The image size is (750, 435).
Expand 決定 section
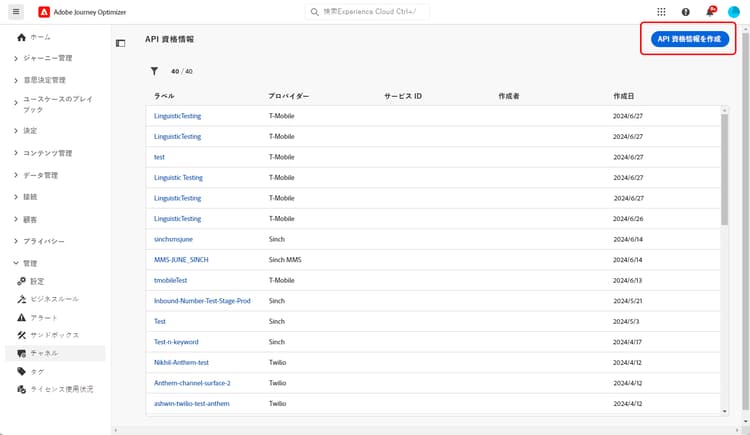(x=16, y=131)
